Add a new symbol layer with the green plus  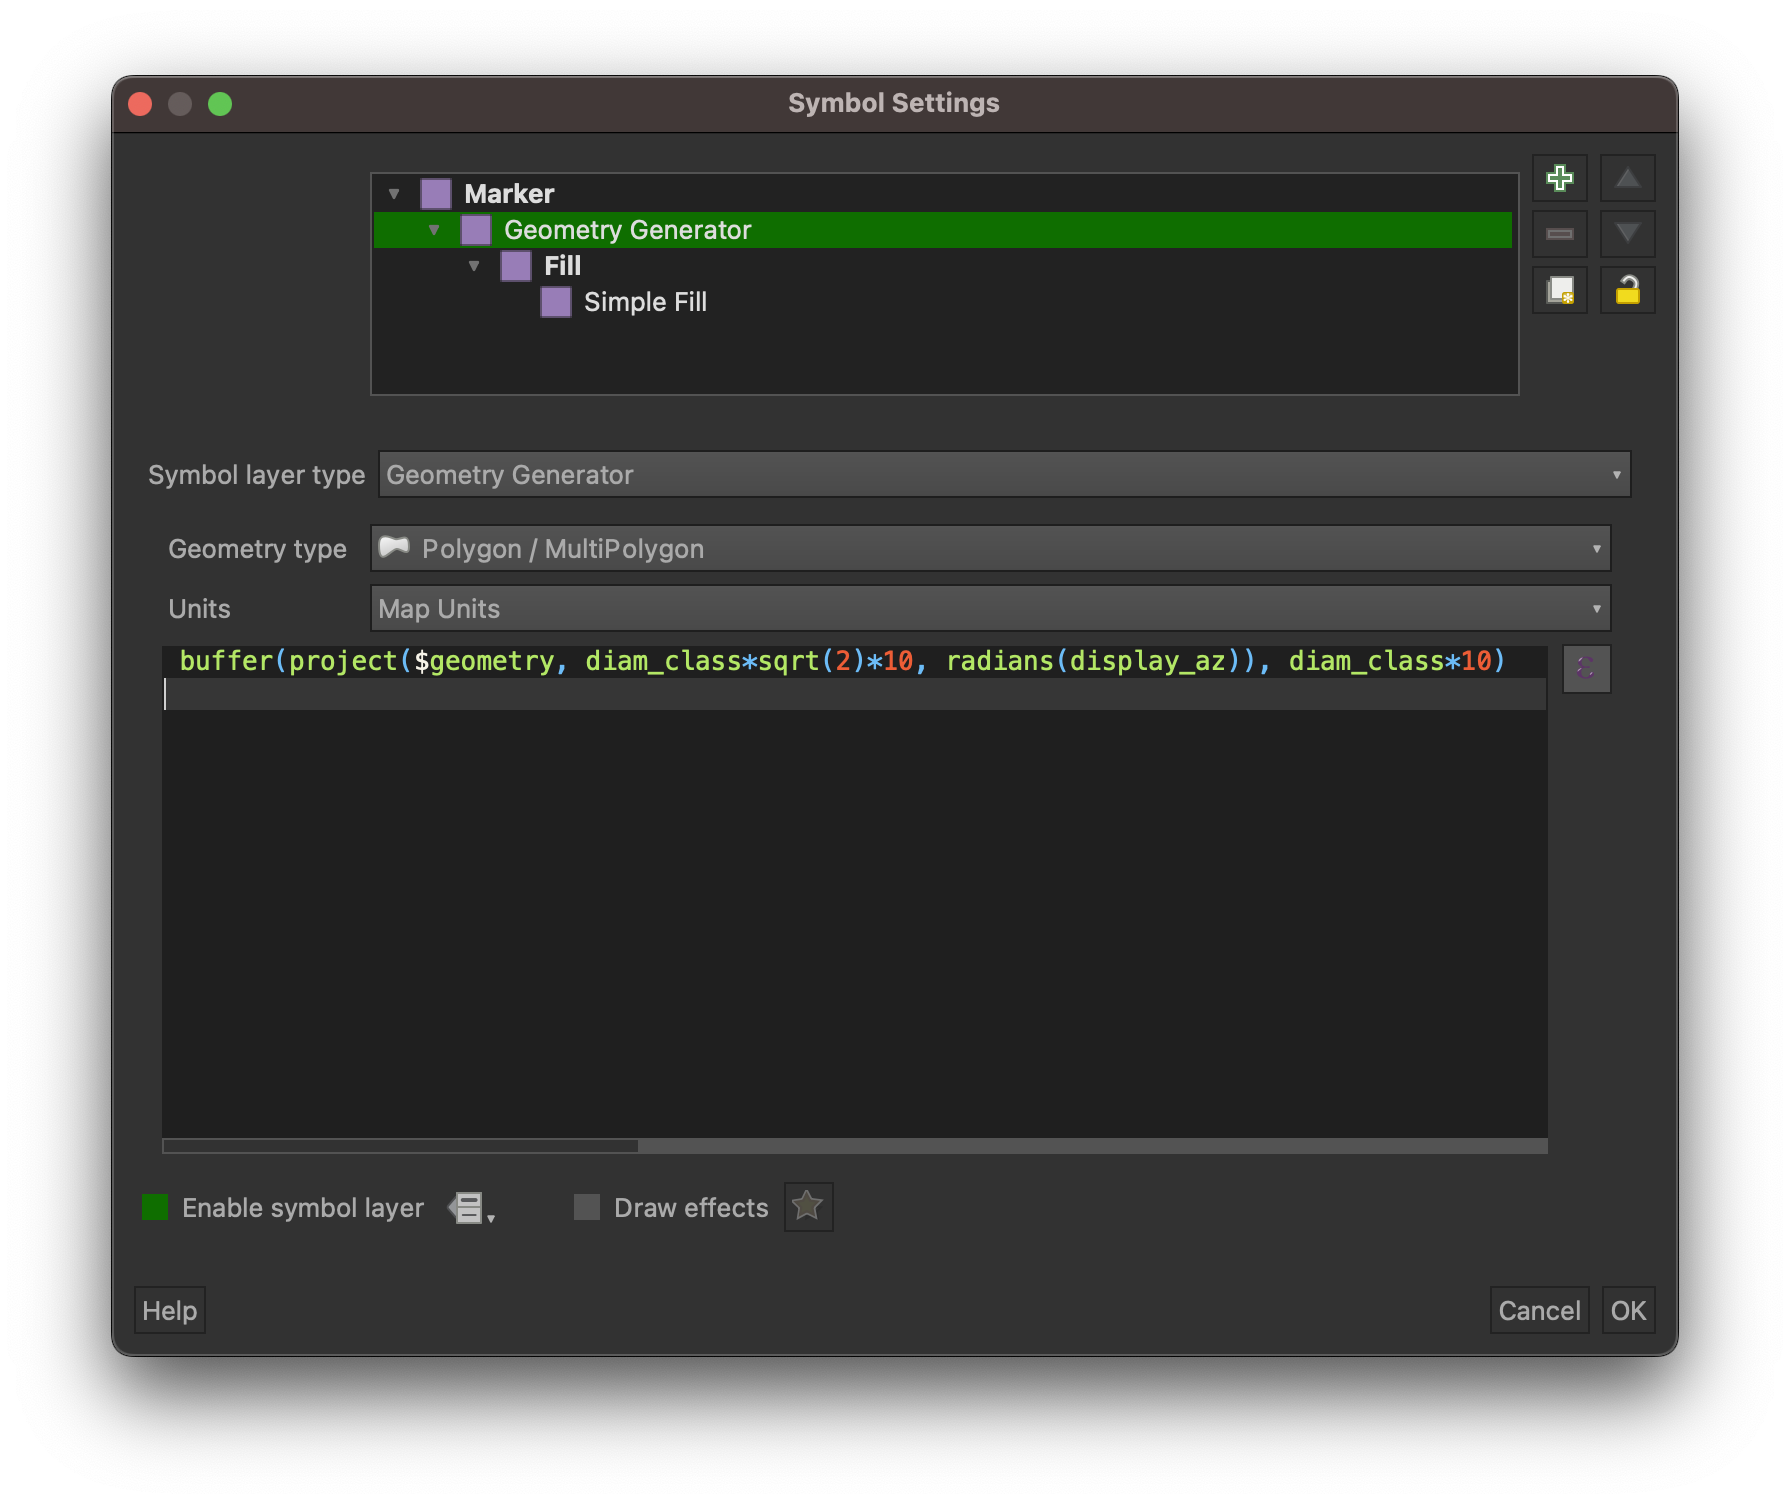1559,179
